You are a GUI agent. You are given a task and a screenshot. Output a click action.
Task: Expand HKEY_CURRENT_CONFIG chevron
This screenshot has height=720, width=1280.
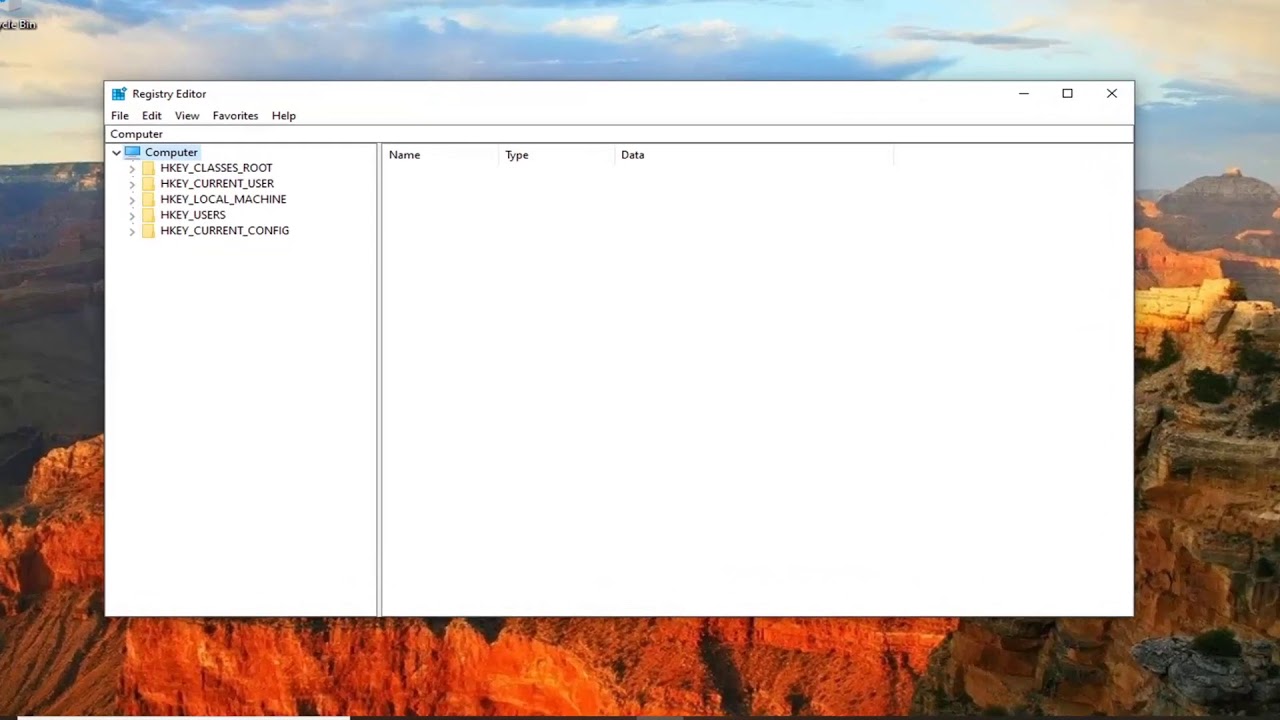[132, 231]
